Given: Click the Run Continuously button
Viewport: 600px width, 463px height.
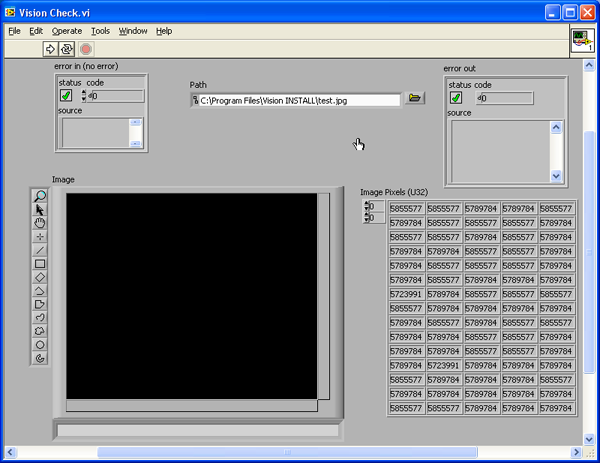Looking at the screenshot, I should 67,49.
